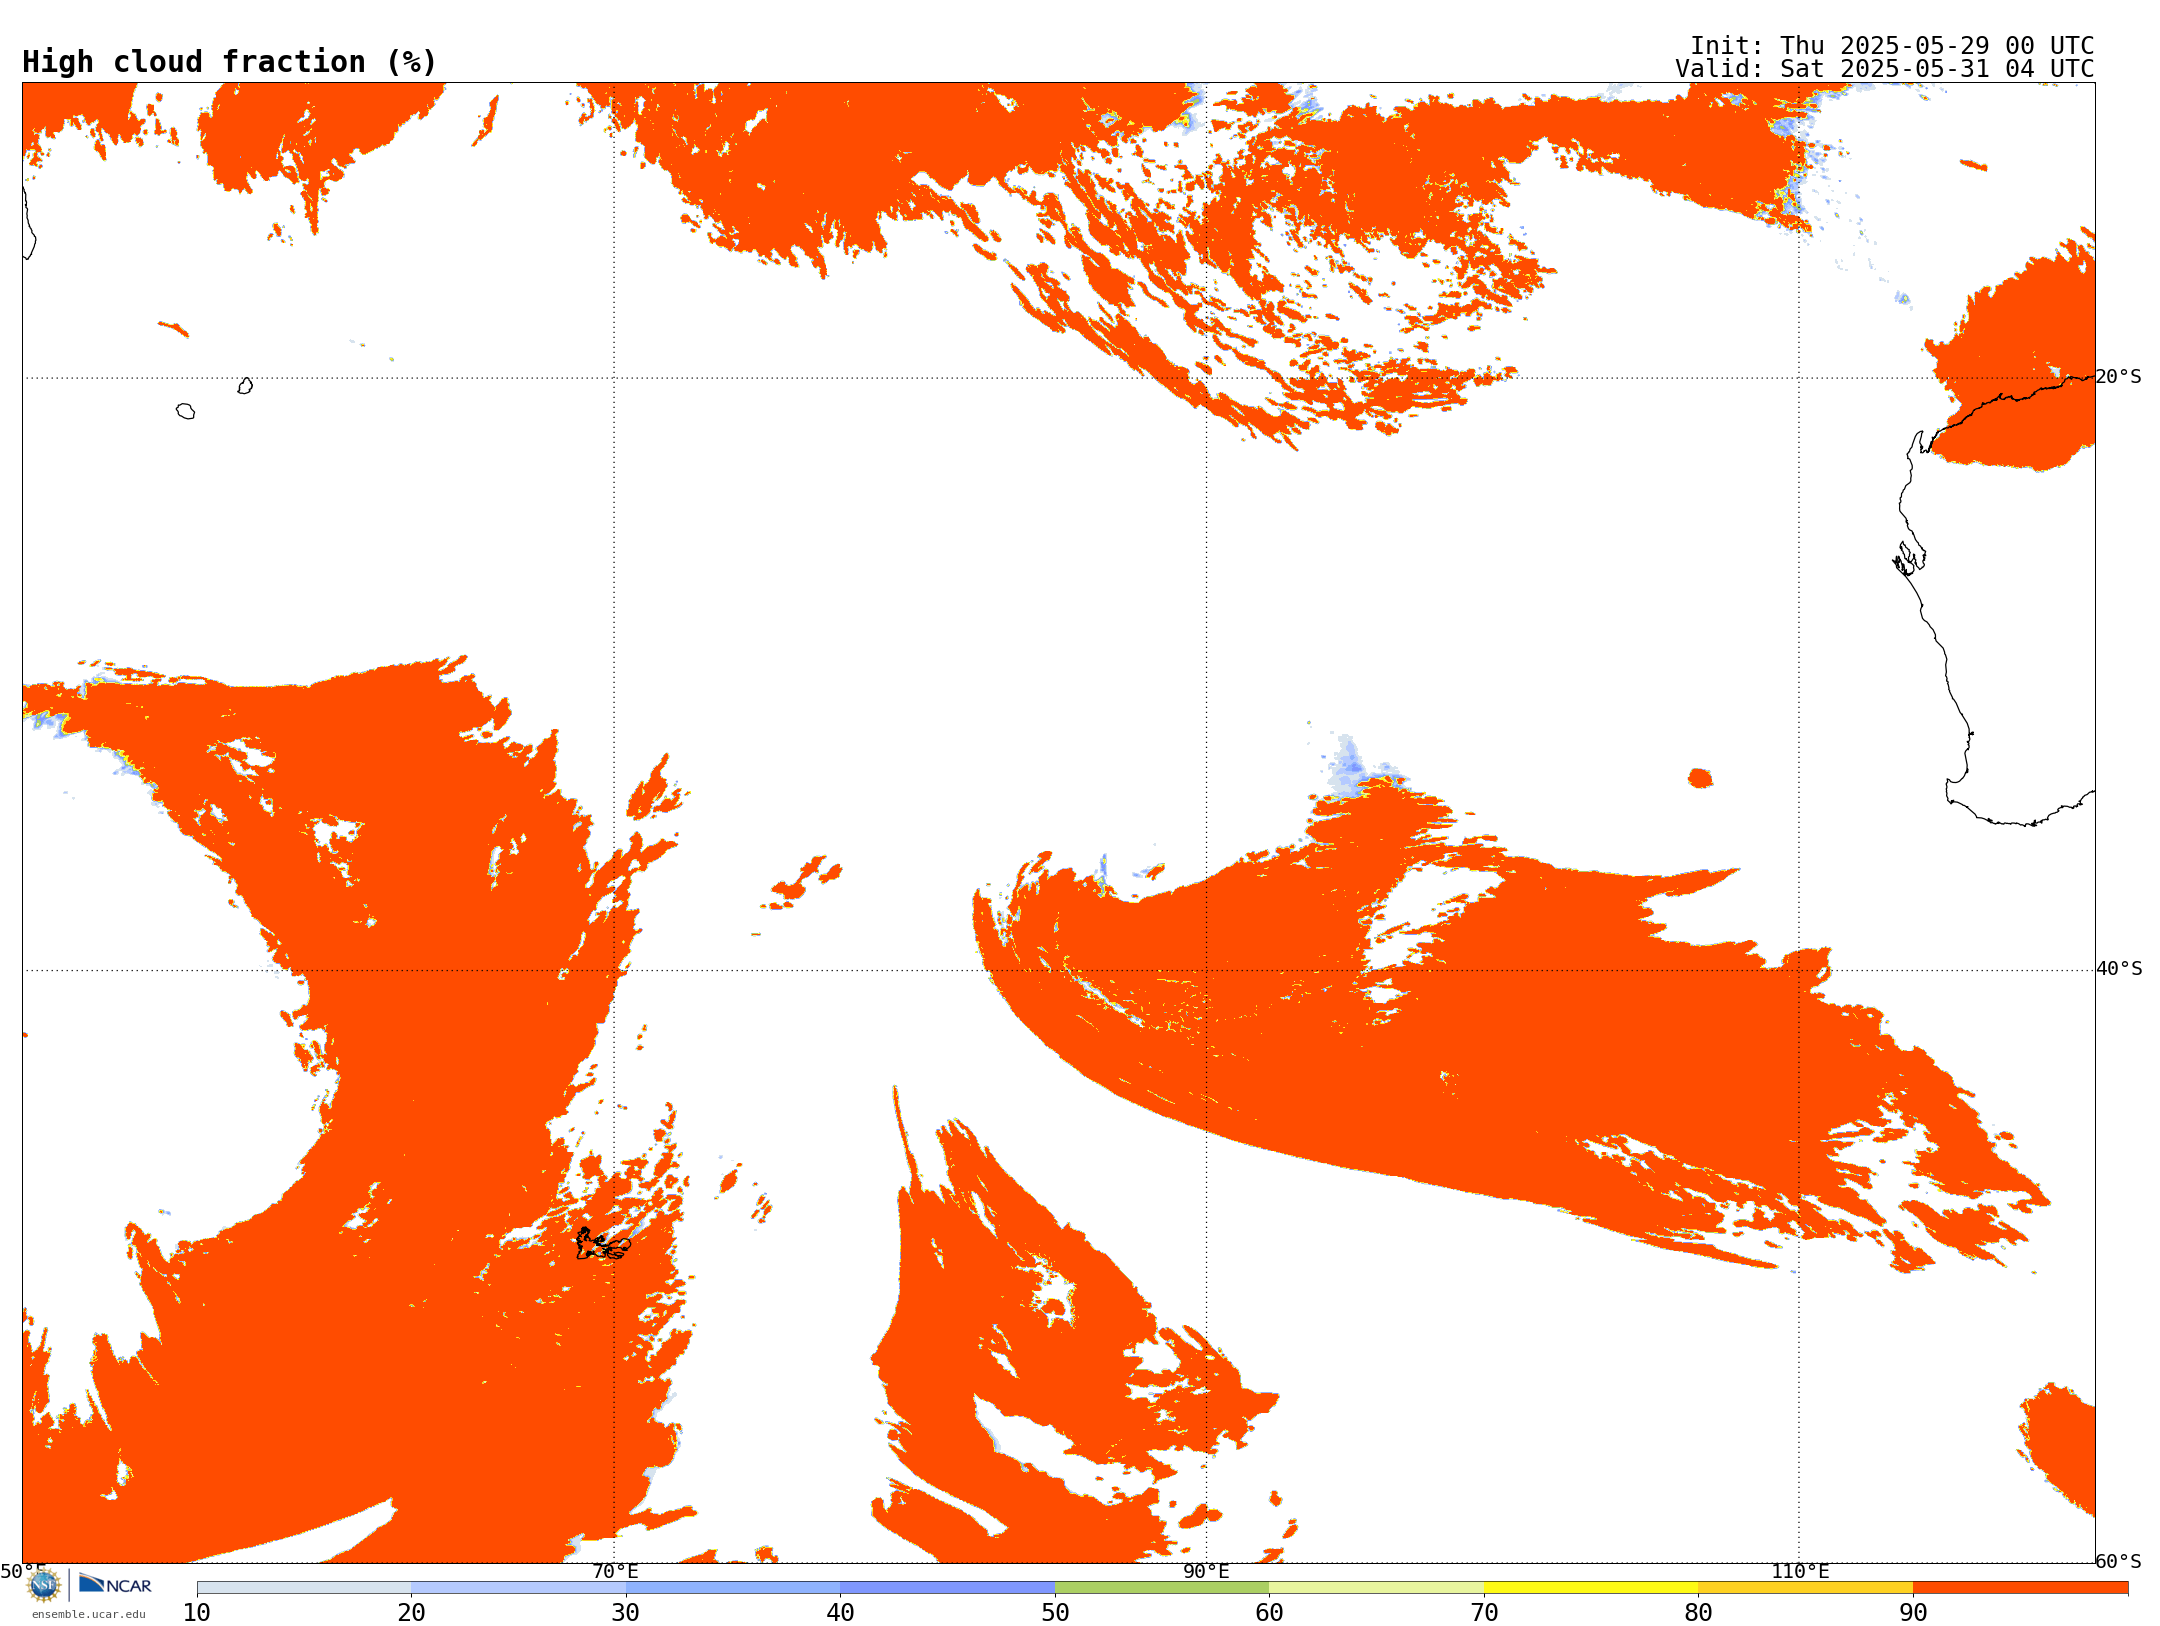Click the colorbar label '20'

click(x=411, y=1613)
